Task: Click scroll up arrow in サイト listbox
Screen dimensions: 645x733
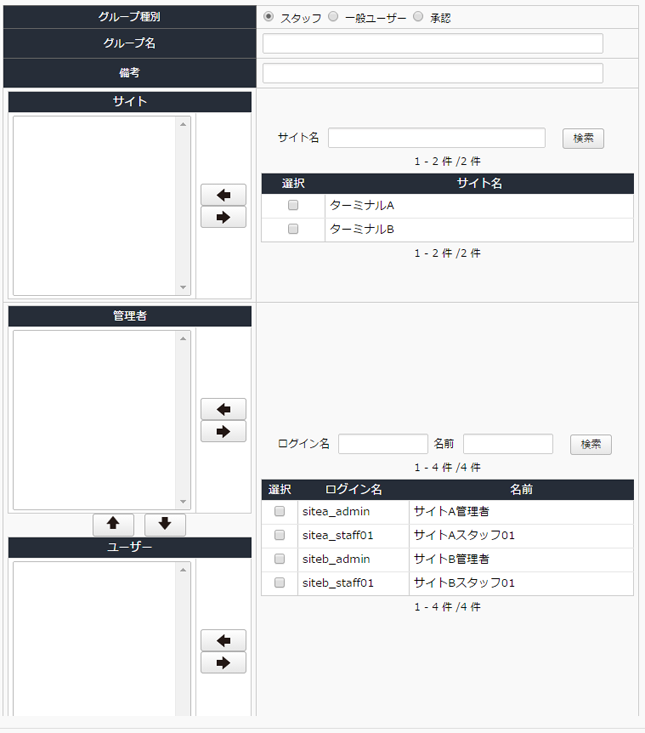Action: pyautogui.click(x=183, y=124)
